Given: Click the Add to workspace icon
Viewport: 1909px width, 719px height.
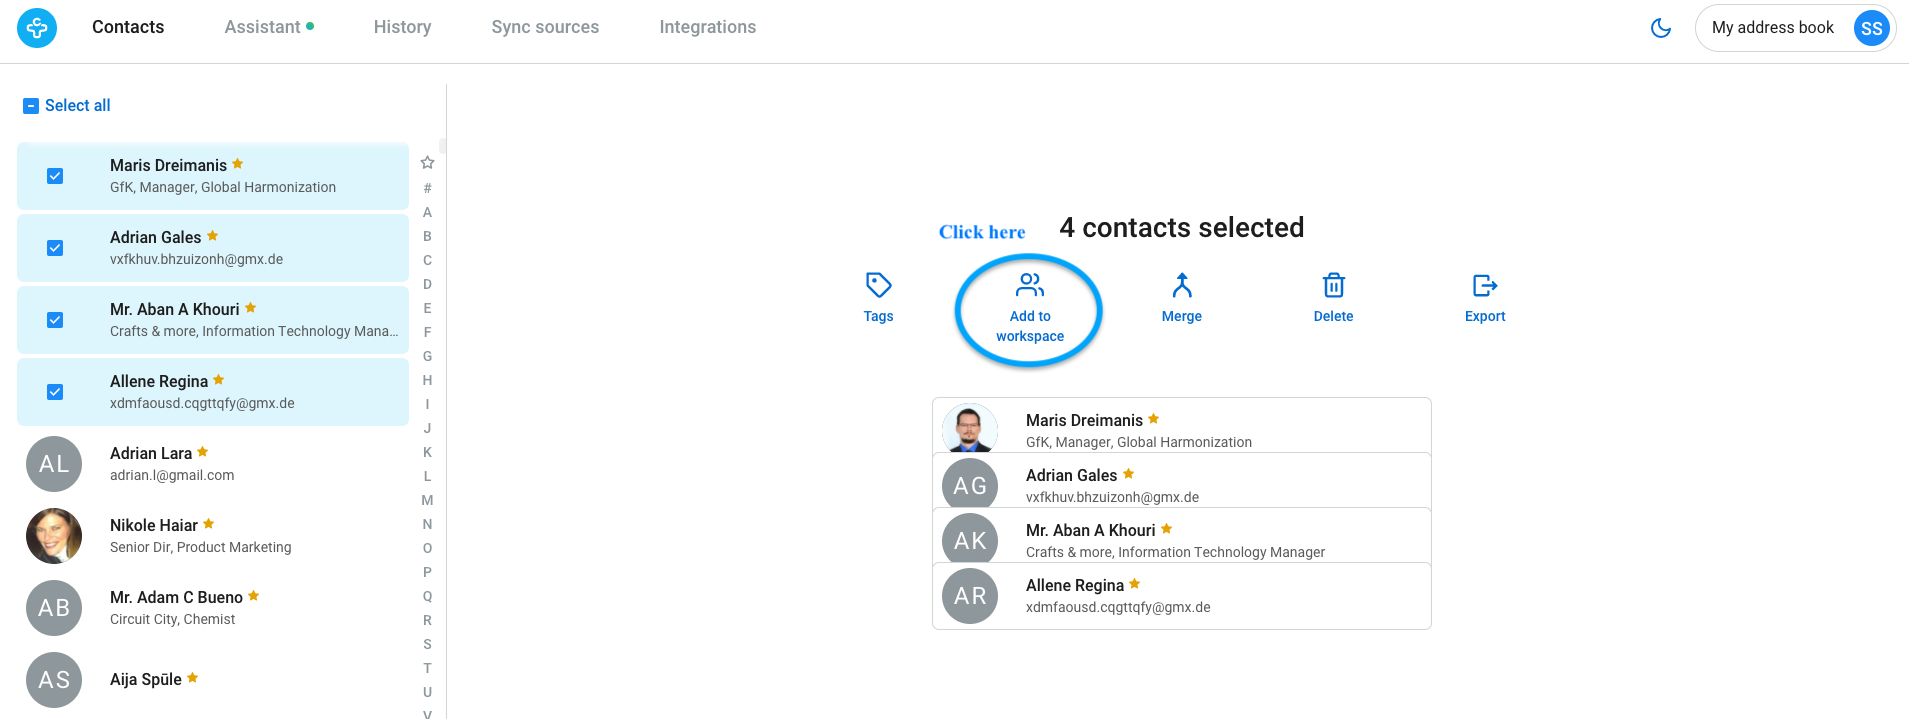Looking at the screenshot, I should 1030,286.
